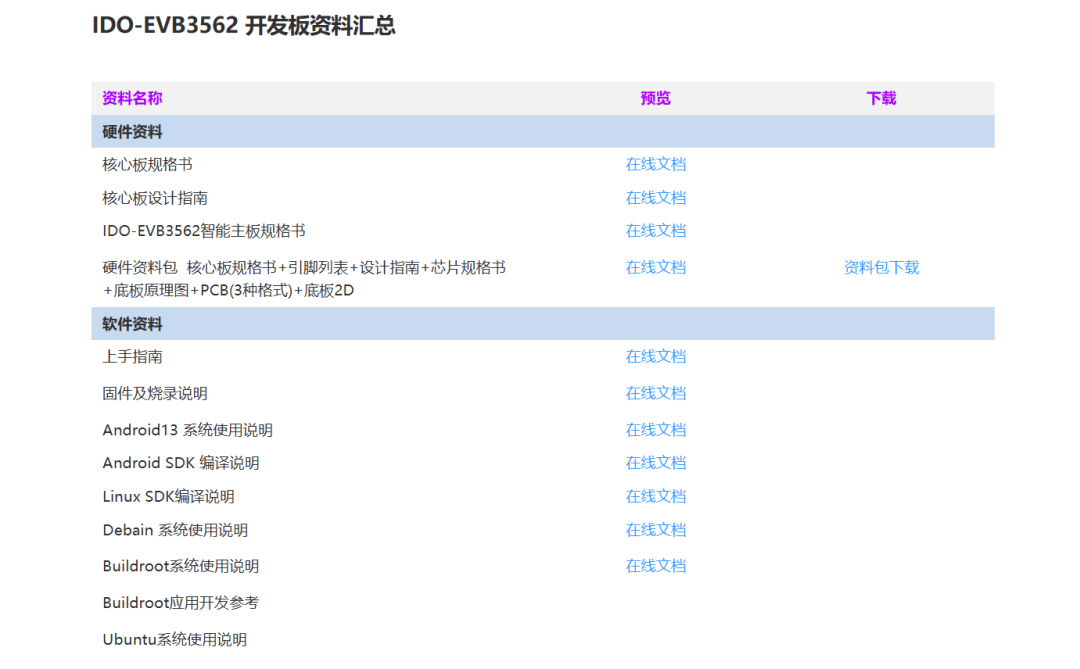Click the 下载 column header
Image resolution: width=1080 pixels, height=669 pixels.
pos(880,98)
